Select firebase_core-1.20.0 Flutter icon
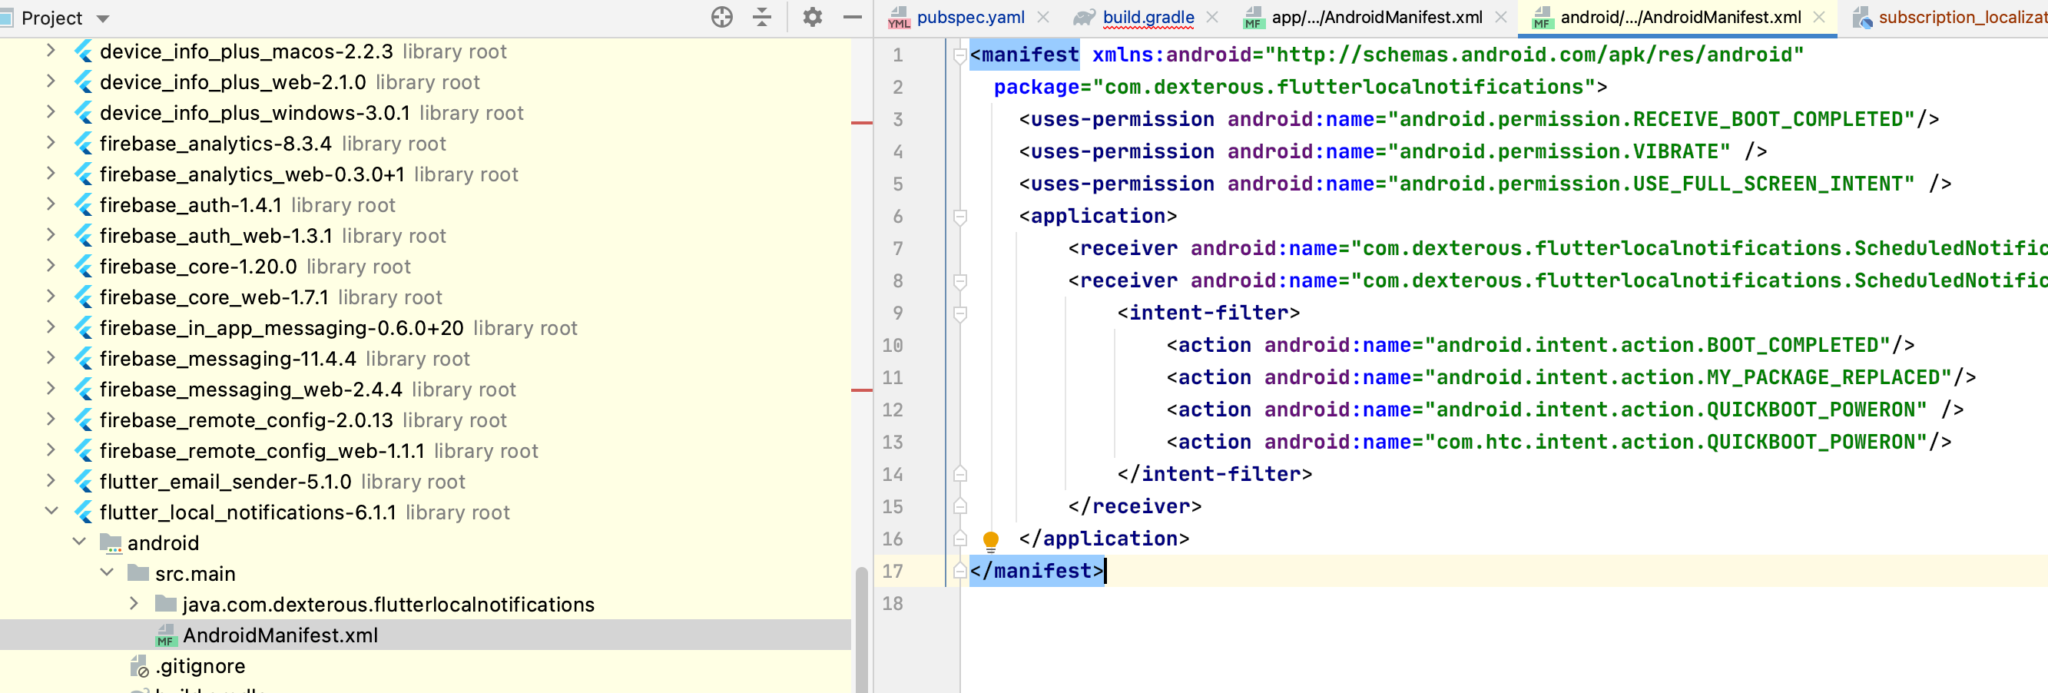This screenshot has width=2048, height=693. (x=84, y=266)
